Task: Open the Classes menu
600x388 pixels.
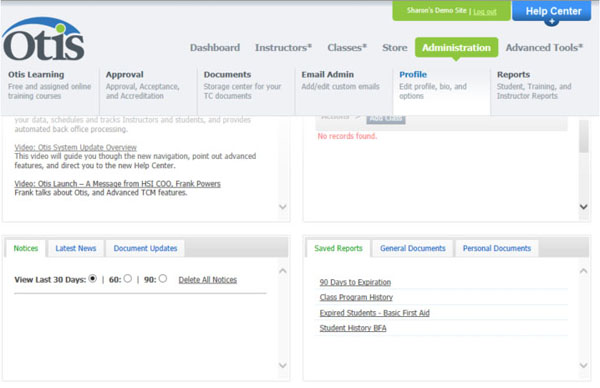Action: (x=347, y=47)
